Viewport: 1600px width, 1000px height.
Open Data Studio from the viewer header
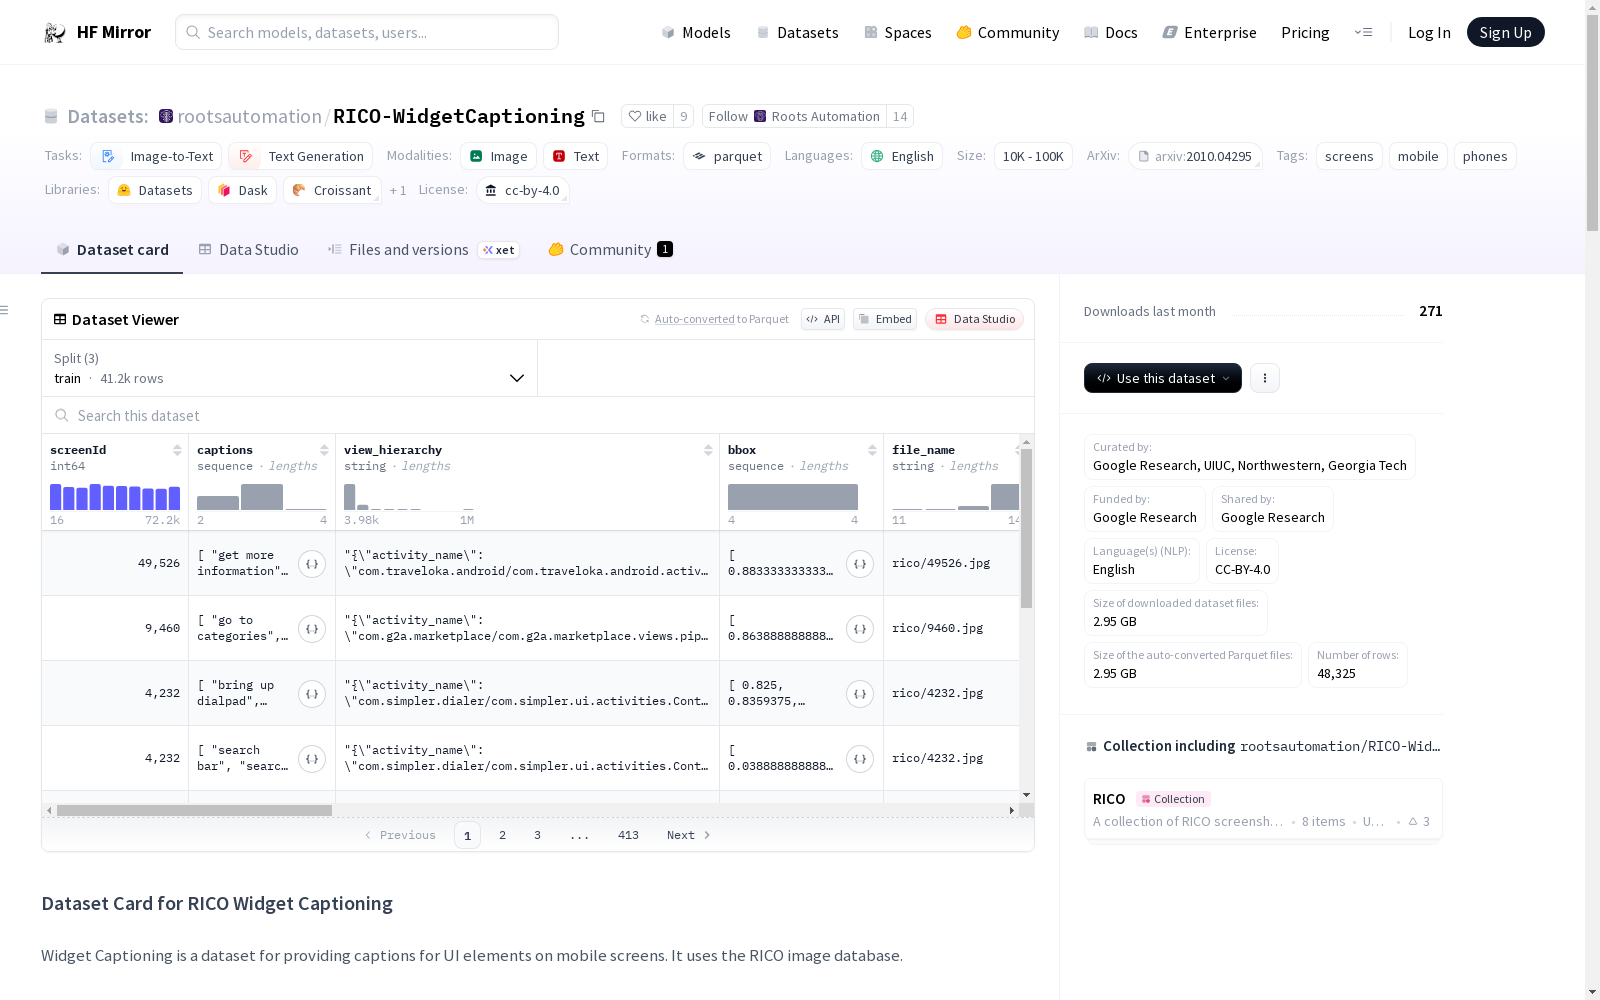click(974, 319)
